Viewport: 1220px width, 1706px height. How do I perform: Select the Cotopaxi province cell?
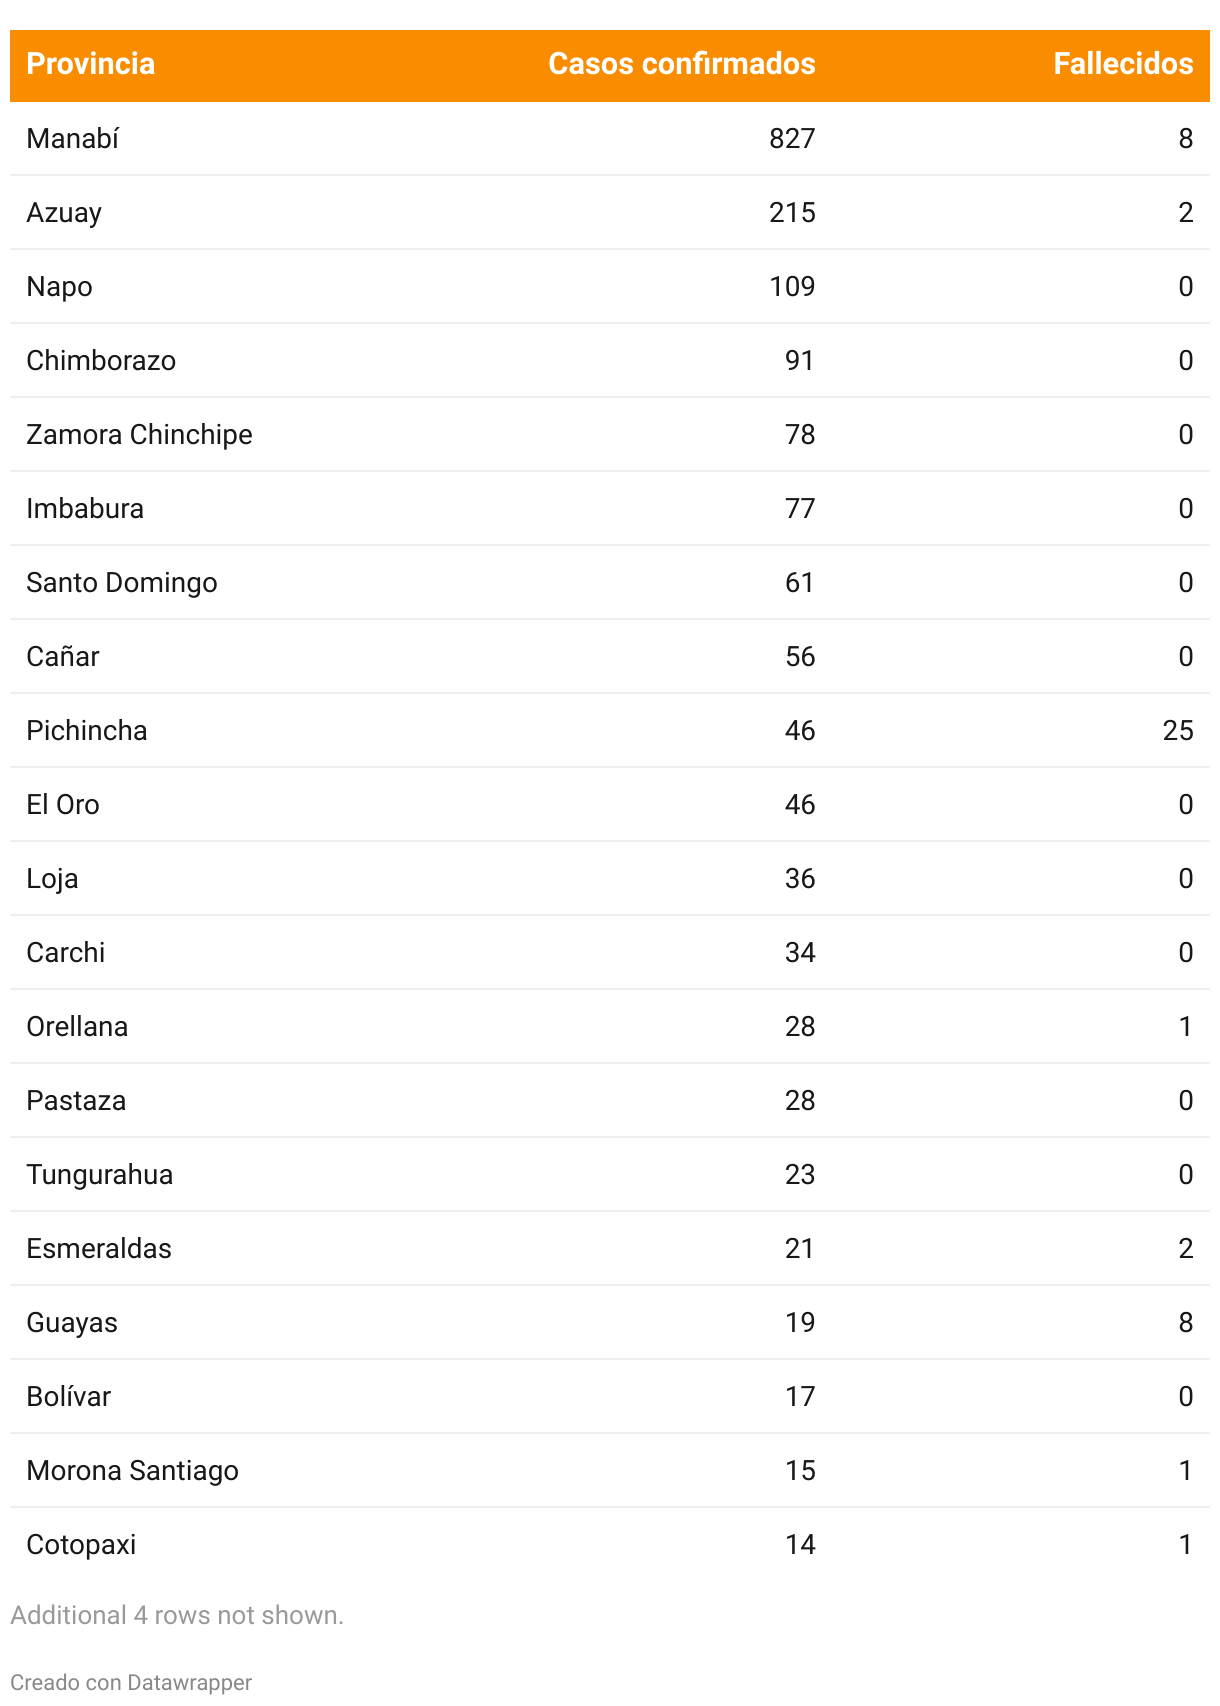click(81, 1544)
